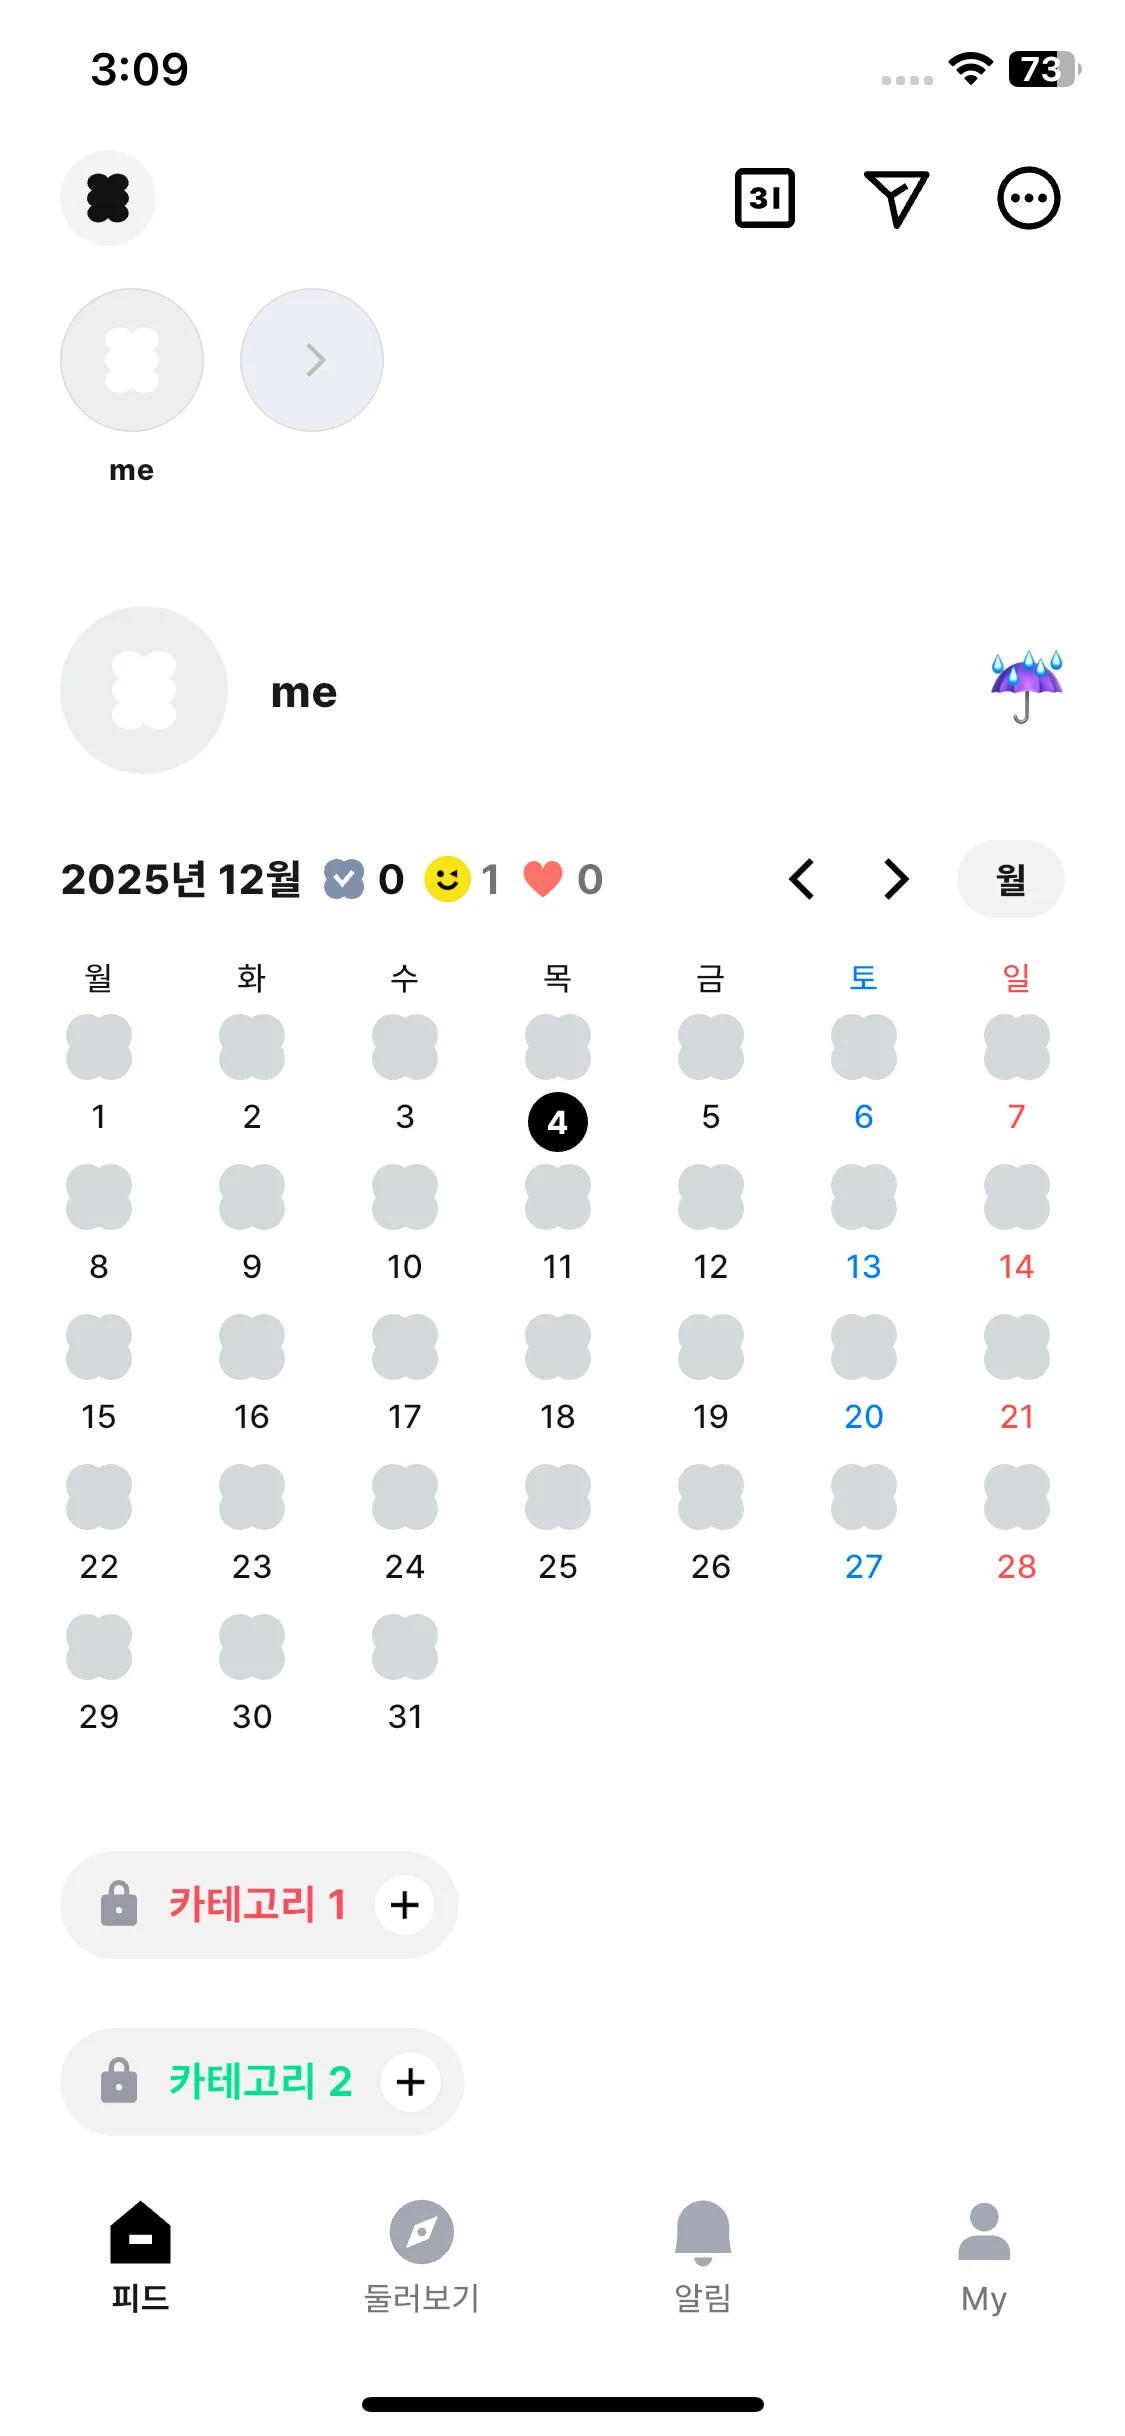This screenshot has height=2436, width=1125.
Task: Toggle the lock on 카테고리 2
Action: pyautogui.click(x=119, y=2081)
